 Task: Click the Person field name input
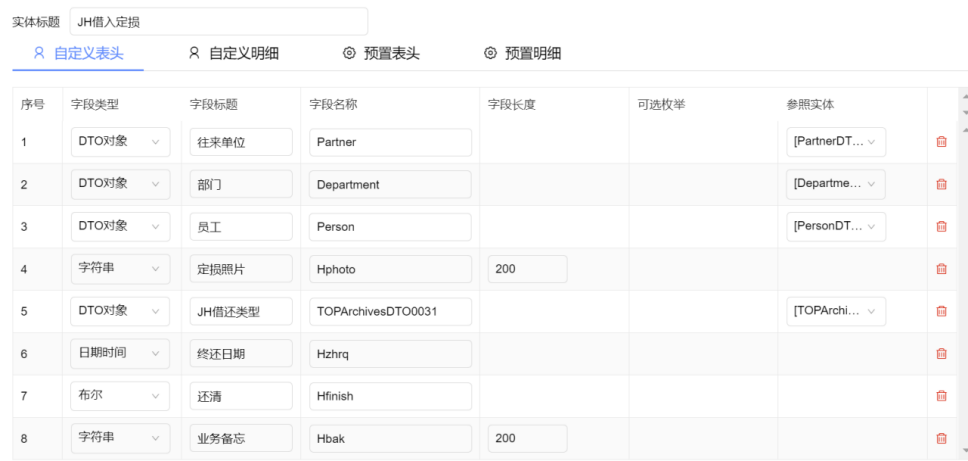point(390,226)
